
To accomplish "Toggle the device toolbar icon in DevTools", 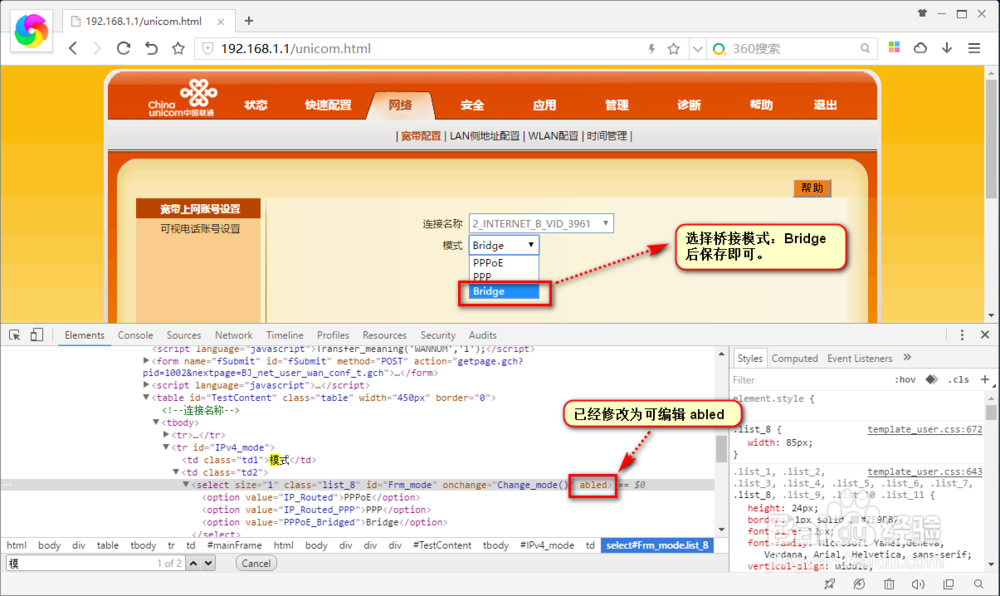I will [x=36, y=335].
